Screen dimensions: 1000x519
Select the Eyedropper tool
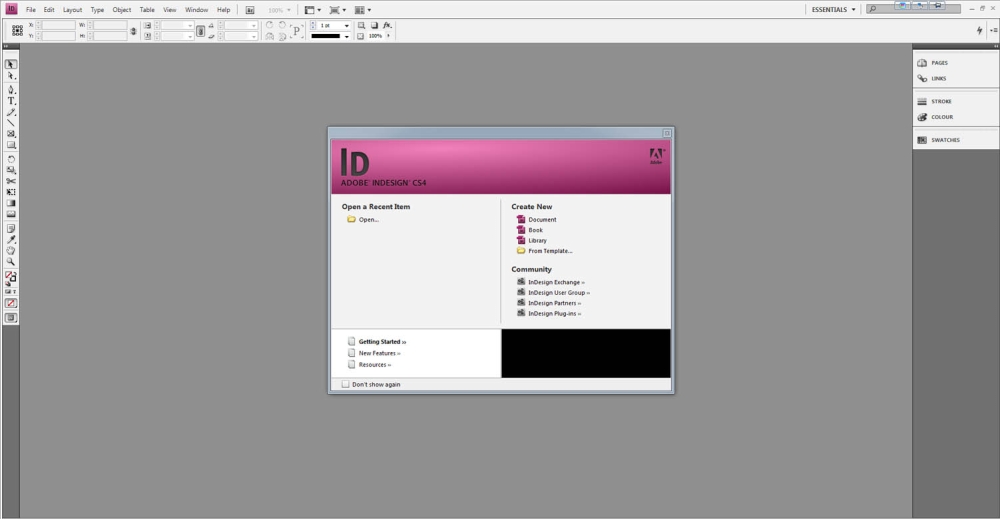[x=11, y=240]
